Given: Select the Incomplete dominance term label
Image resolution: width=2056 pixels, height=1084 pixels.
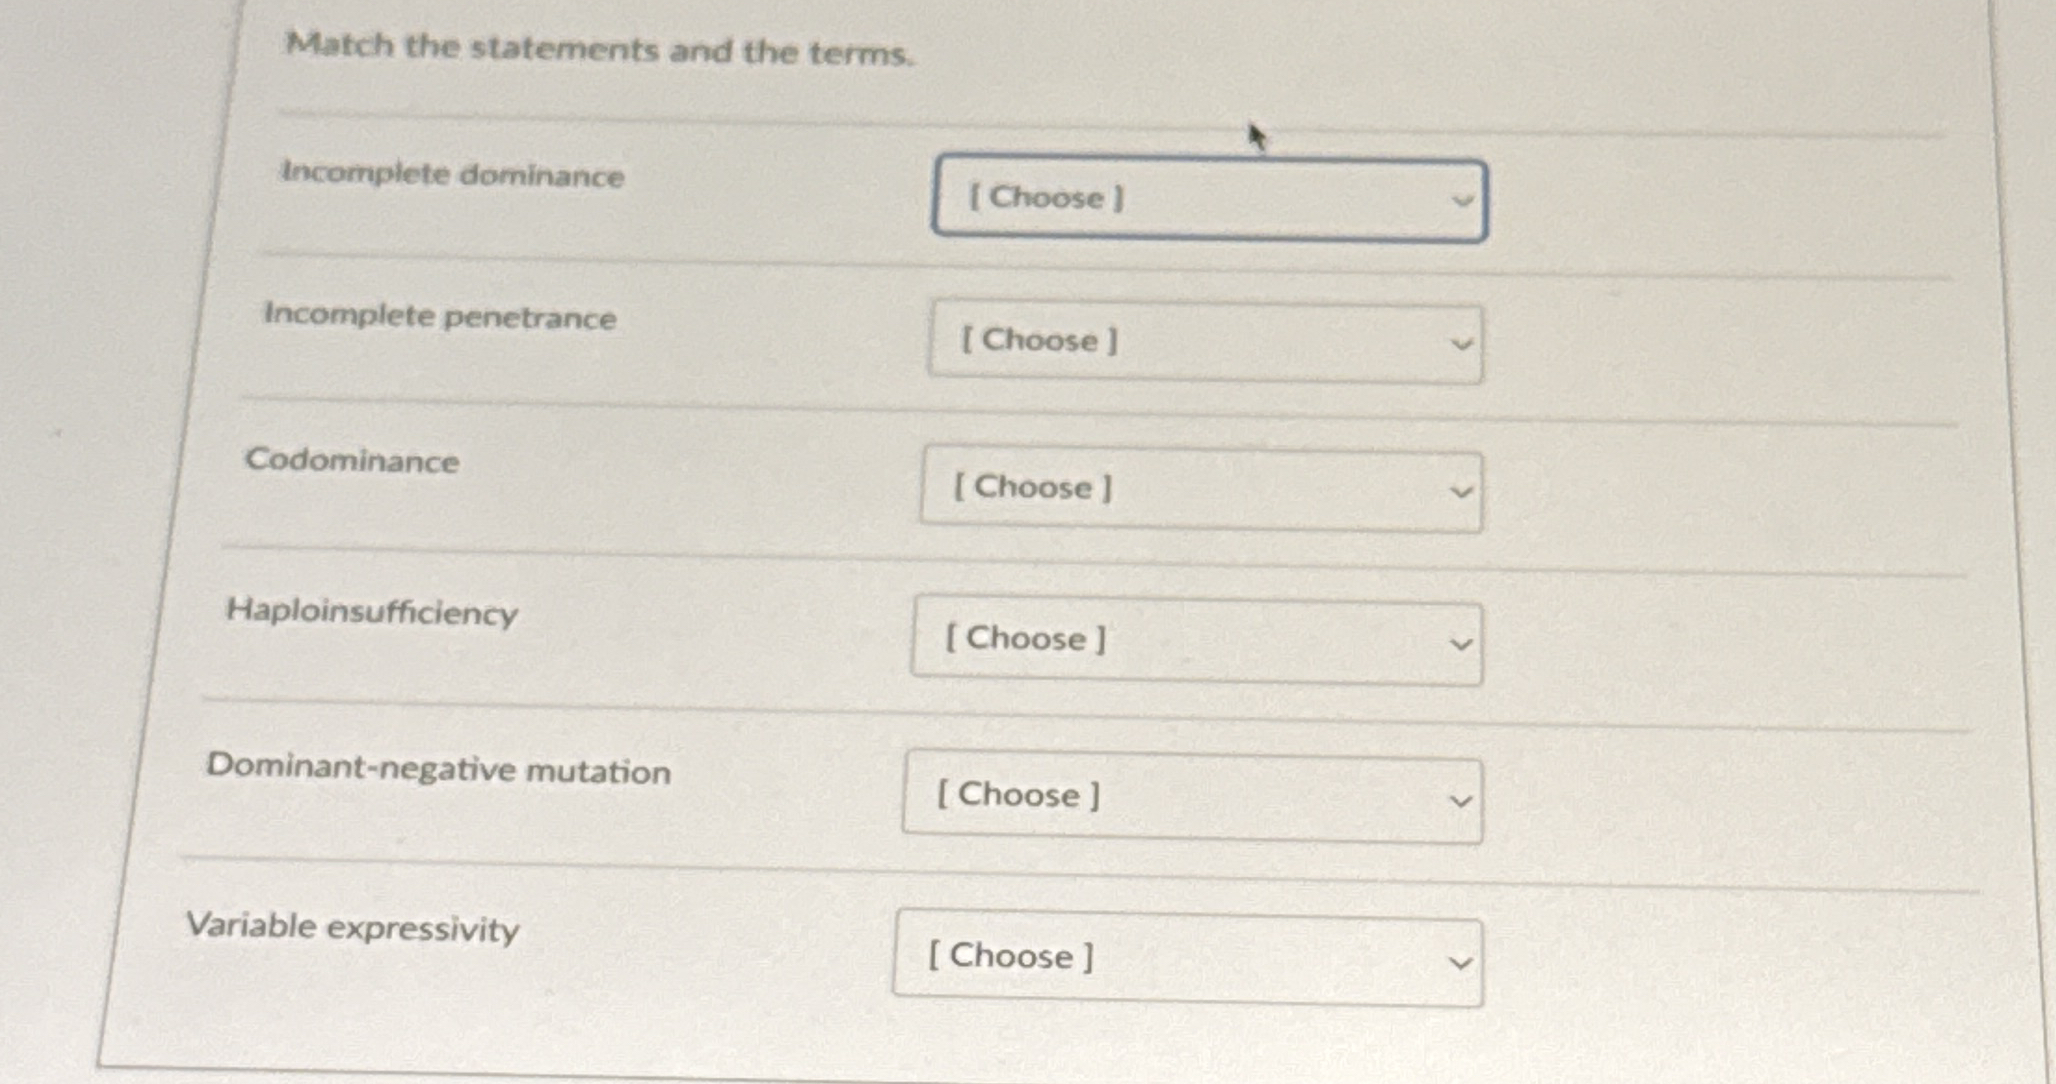Looking at the screenshot, I should coord(450,175).
